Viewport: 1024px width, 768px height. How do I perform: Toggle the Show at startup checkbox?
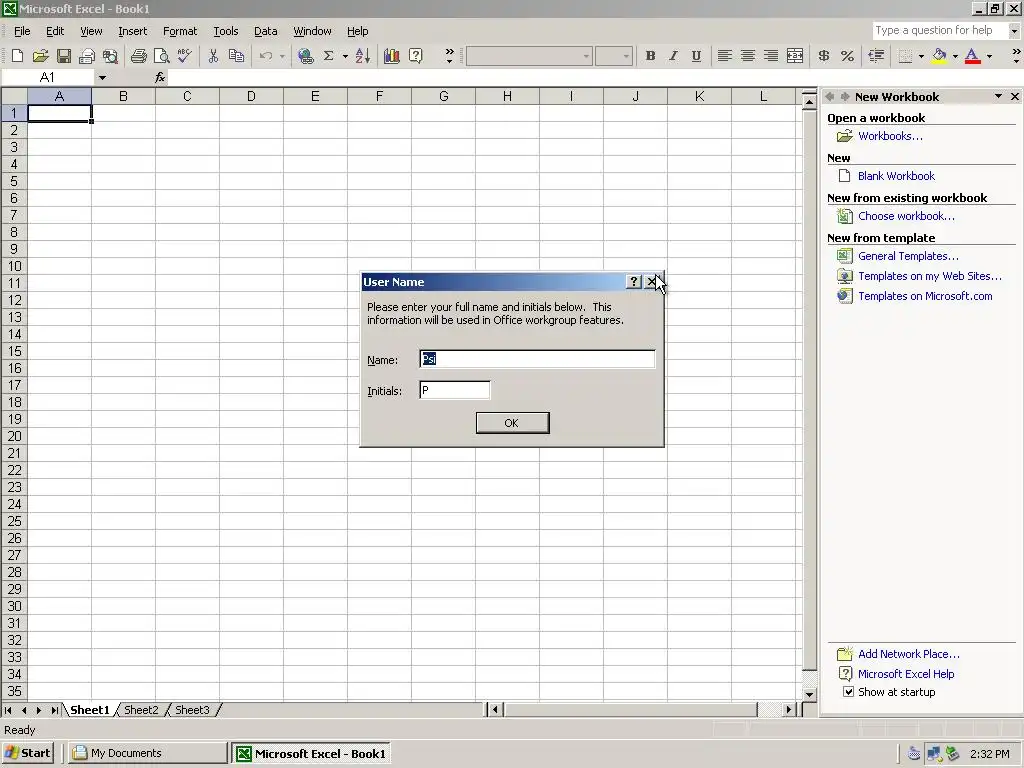pyautogui.click(x=848, y=692)
